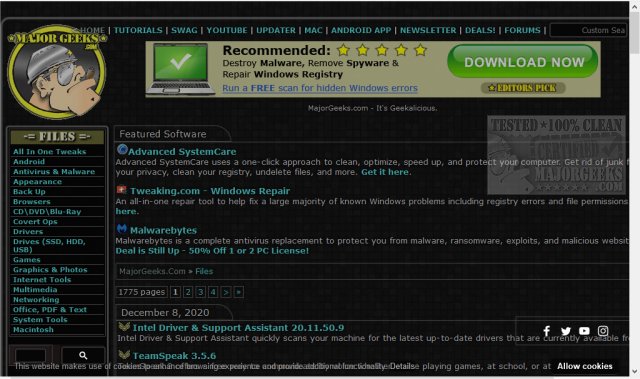The image size is (640, 379).
Task: Open the NEWSLETTER menu item
Action: pos(428,30)
